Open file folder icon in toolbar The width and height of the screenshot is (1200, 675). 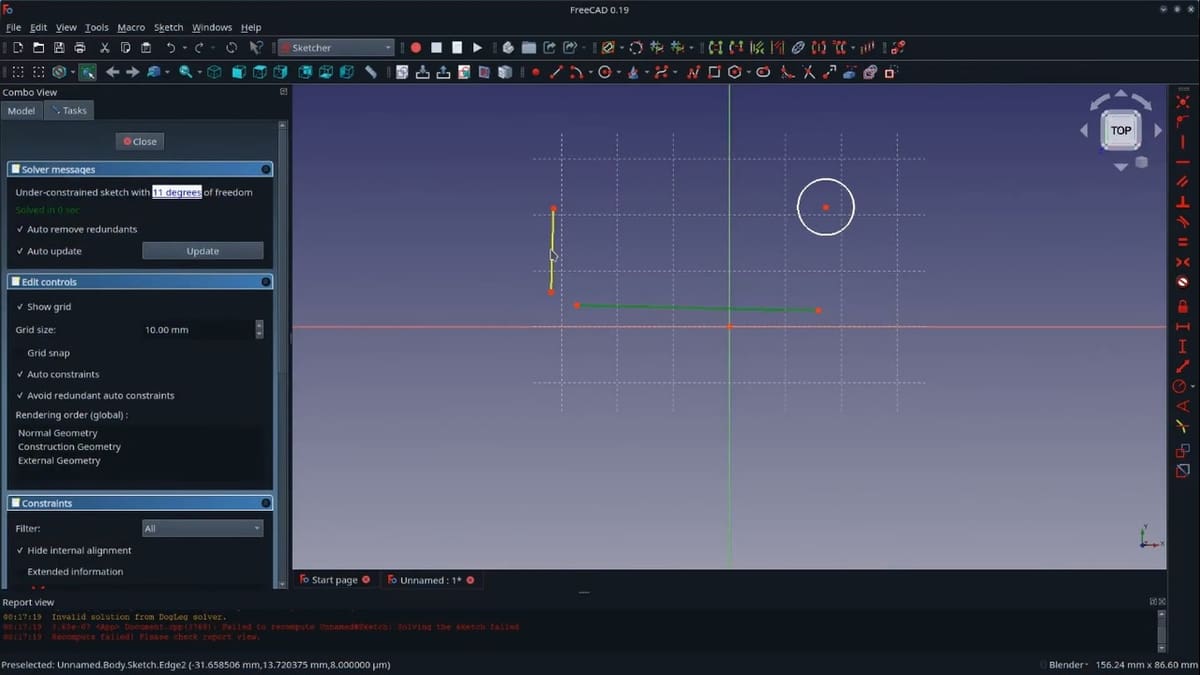38,47
